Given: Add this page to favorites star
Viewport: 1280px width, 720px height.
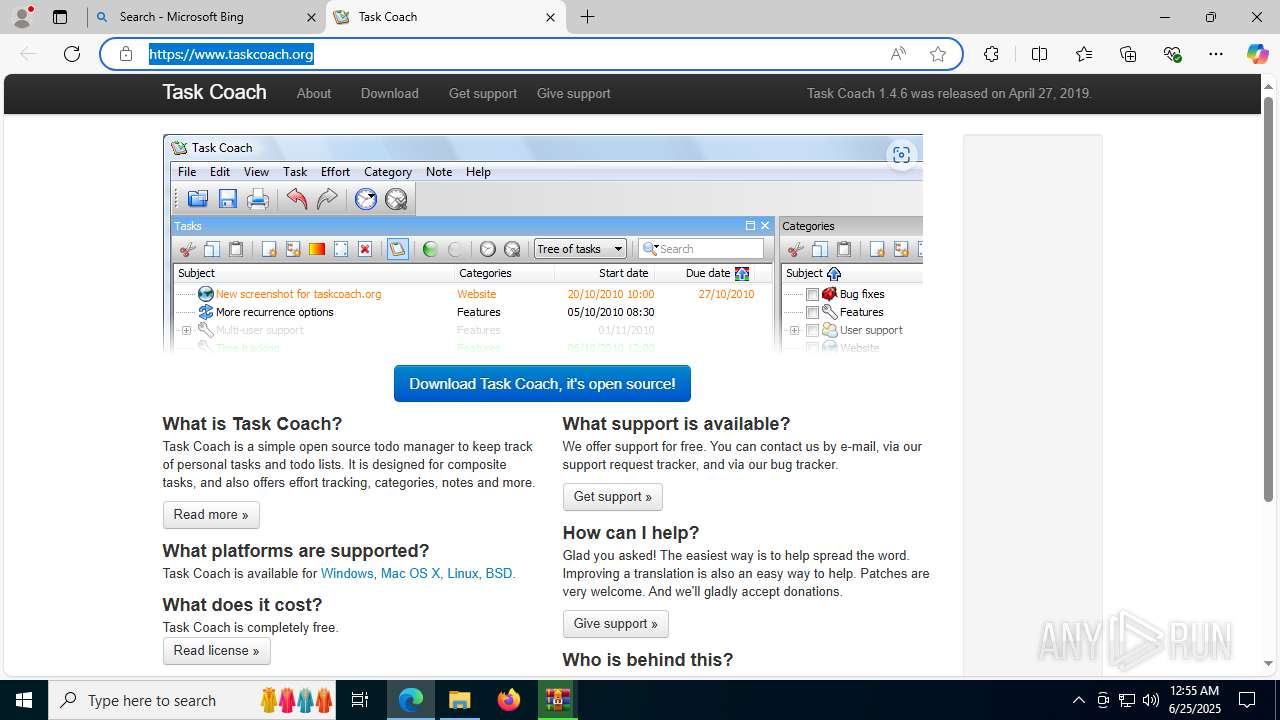Looking at the screenshot, I should click(938, 54).
